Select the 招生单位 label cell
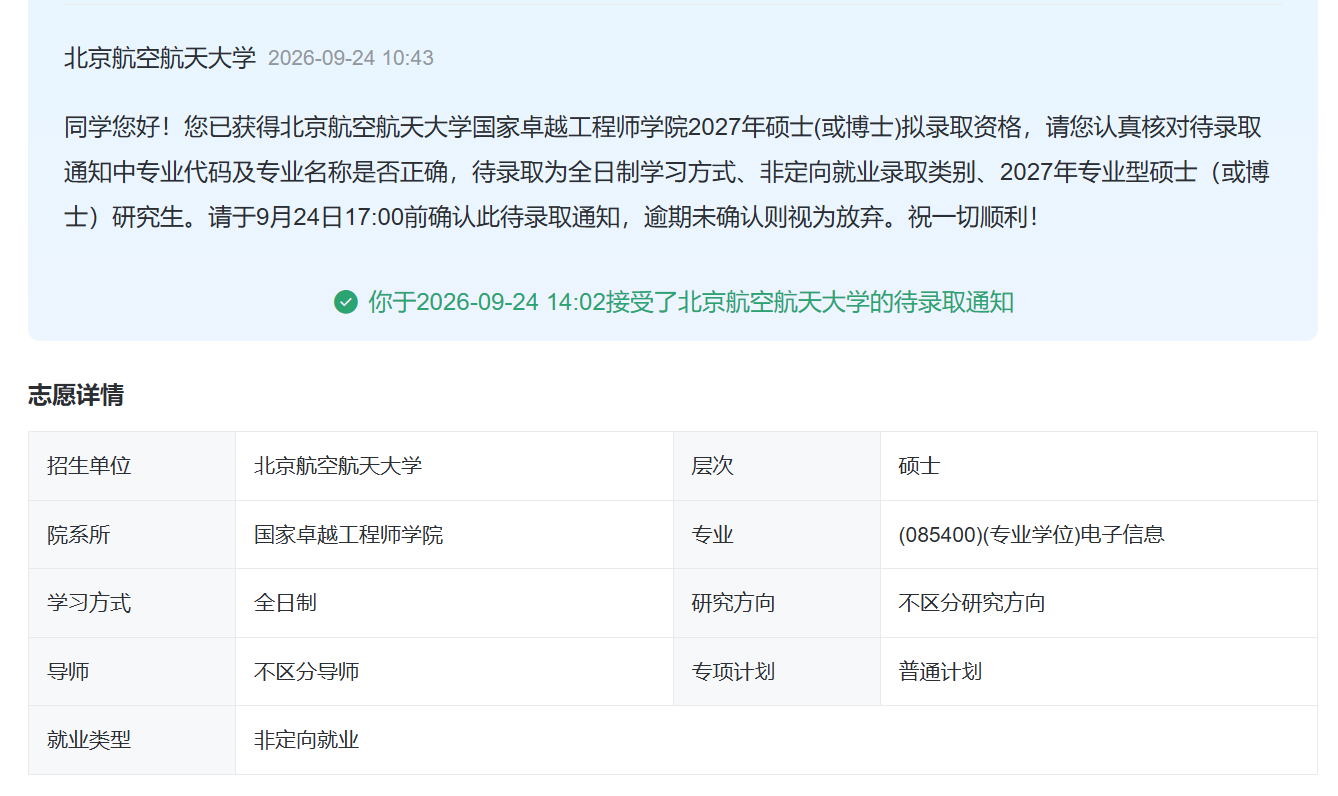 point(132,466)
